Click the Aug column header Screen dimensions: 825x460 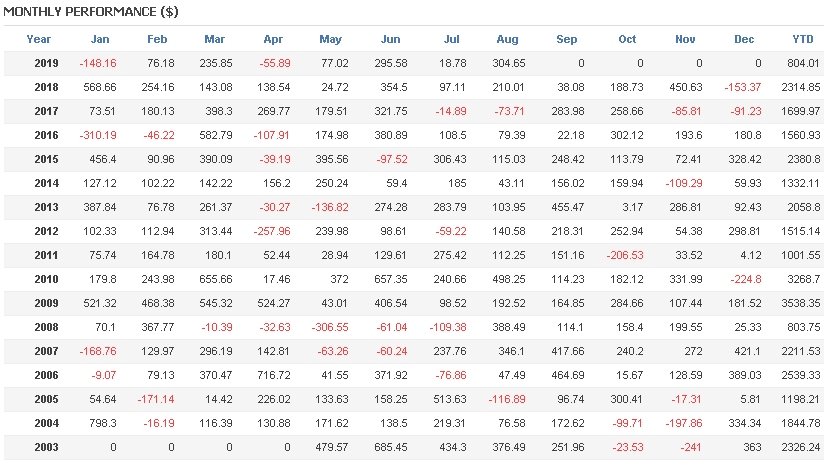point(507,39)
